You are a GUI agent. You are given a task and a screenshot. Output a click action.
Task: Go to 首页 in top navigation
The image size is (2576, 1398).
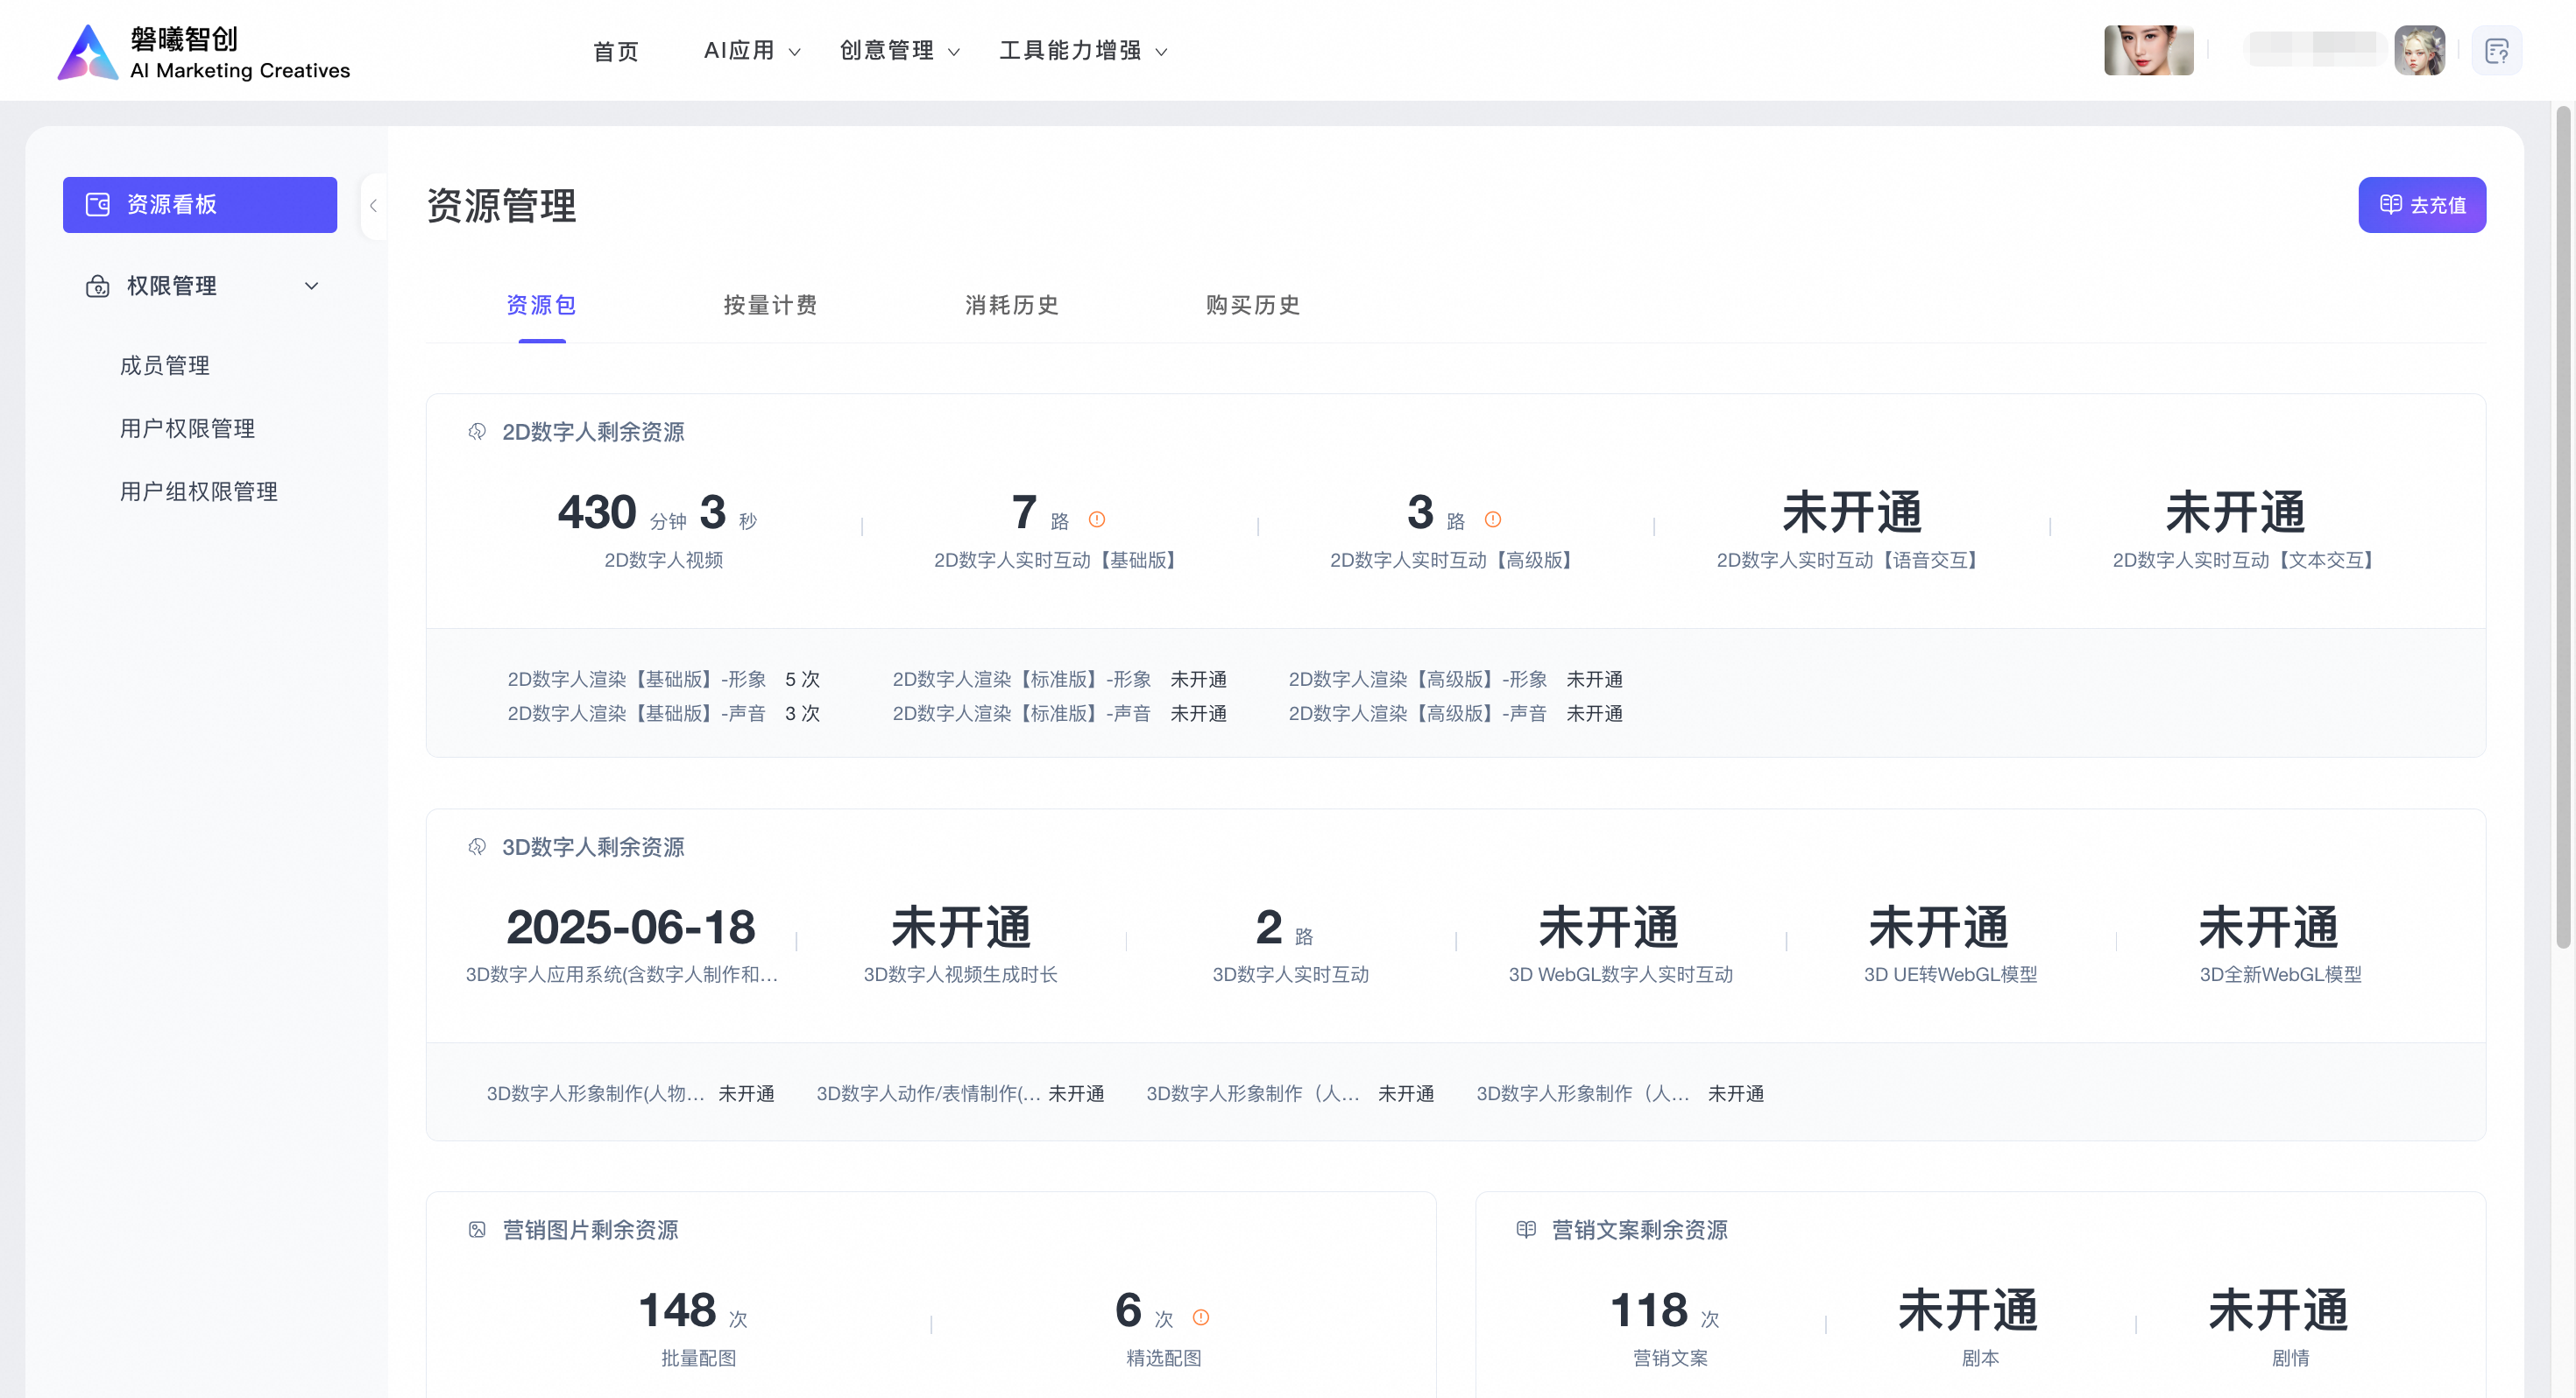click(x=616, y=51)
